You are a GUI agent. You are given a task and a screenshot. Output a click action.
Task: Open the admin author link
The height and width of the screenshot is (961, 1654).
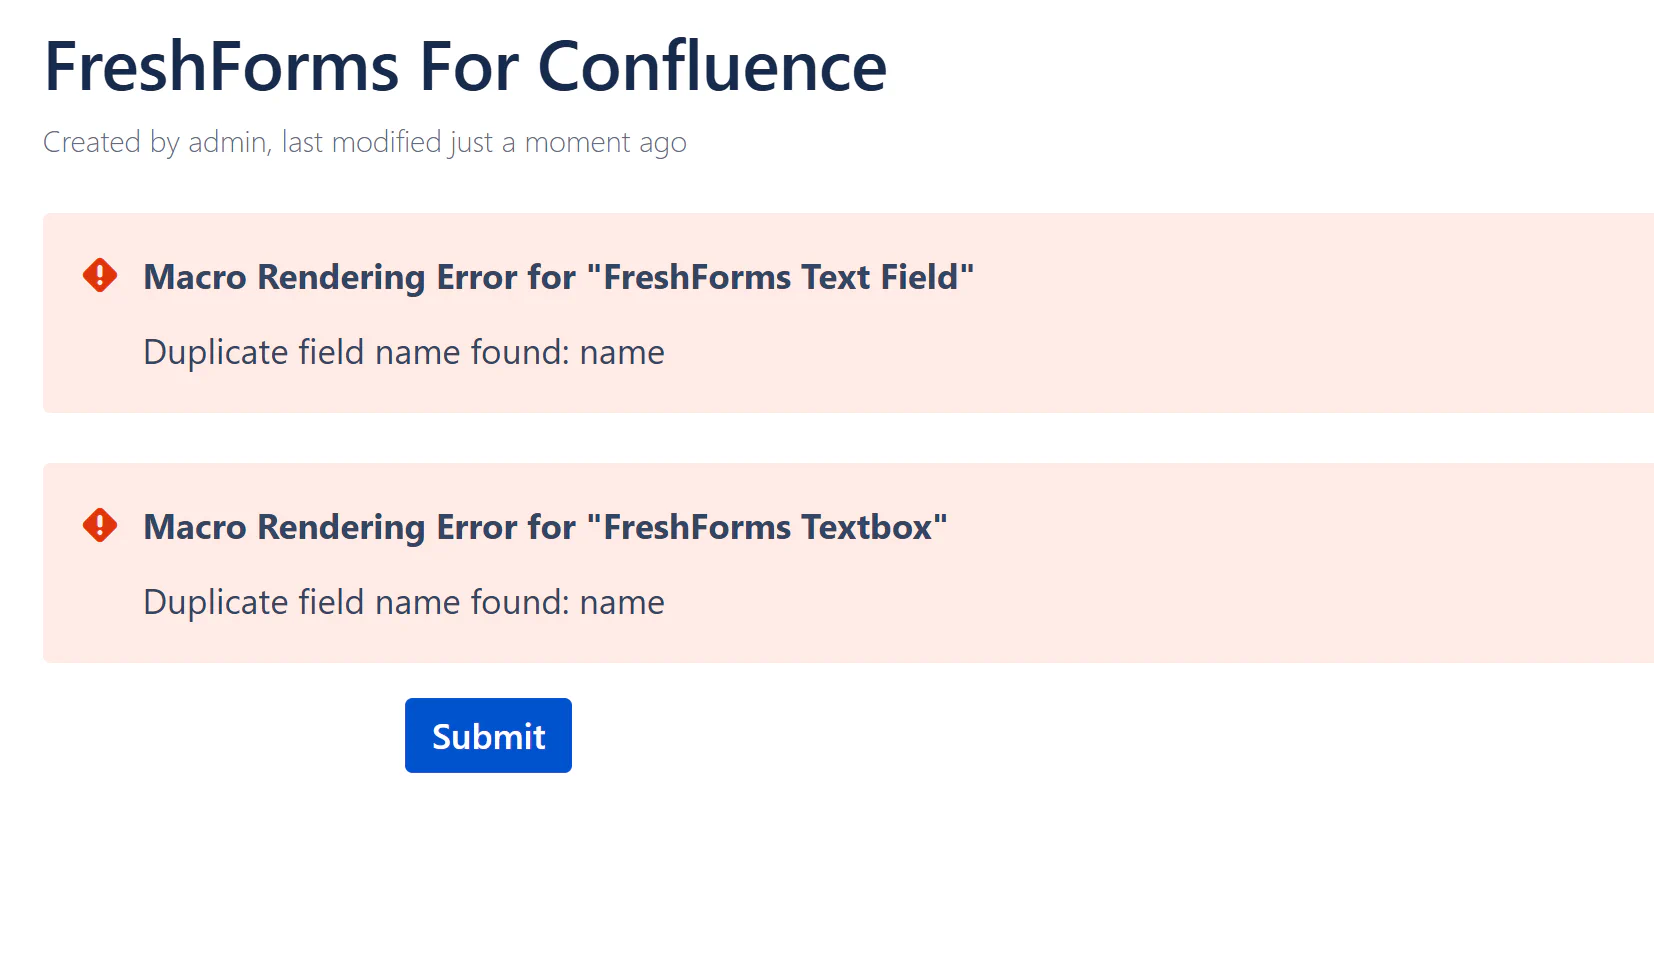[228, 142]
